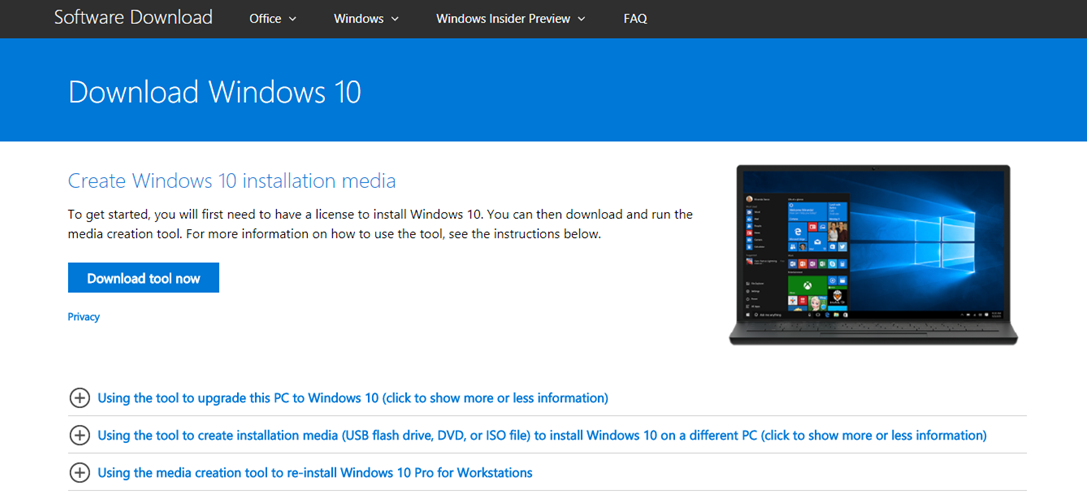Click the plus icon beside create installation media
This screenshot has height=496, width=1087.
coord(79,435)
